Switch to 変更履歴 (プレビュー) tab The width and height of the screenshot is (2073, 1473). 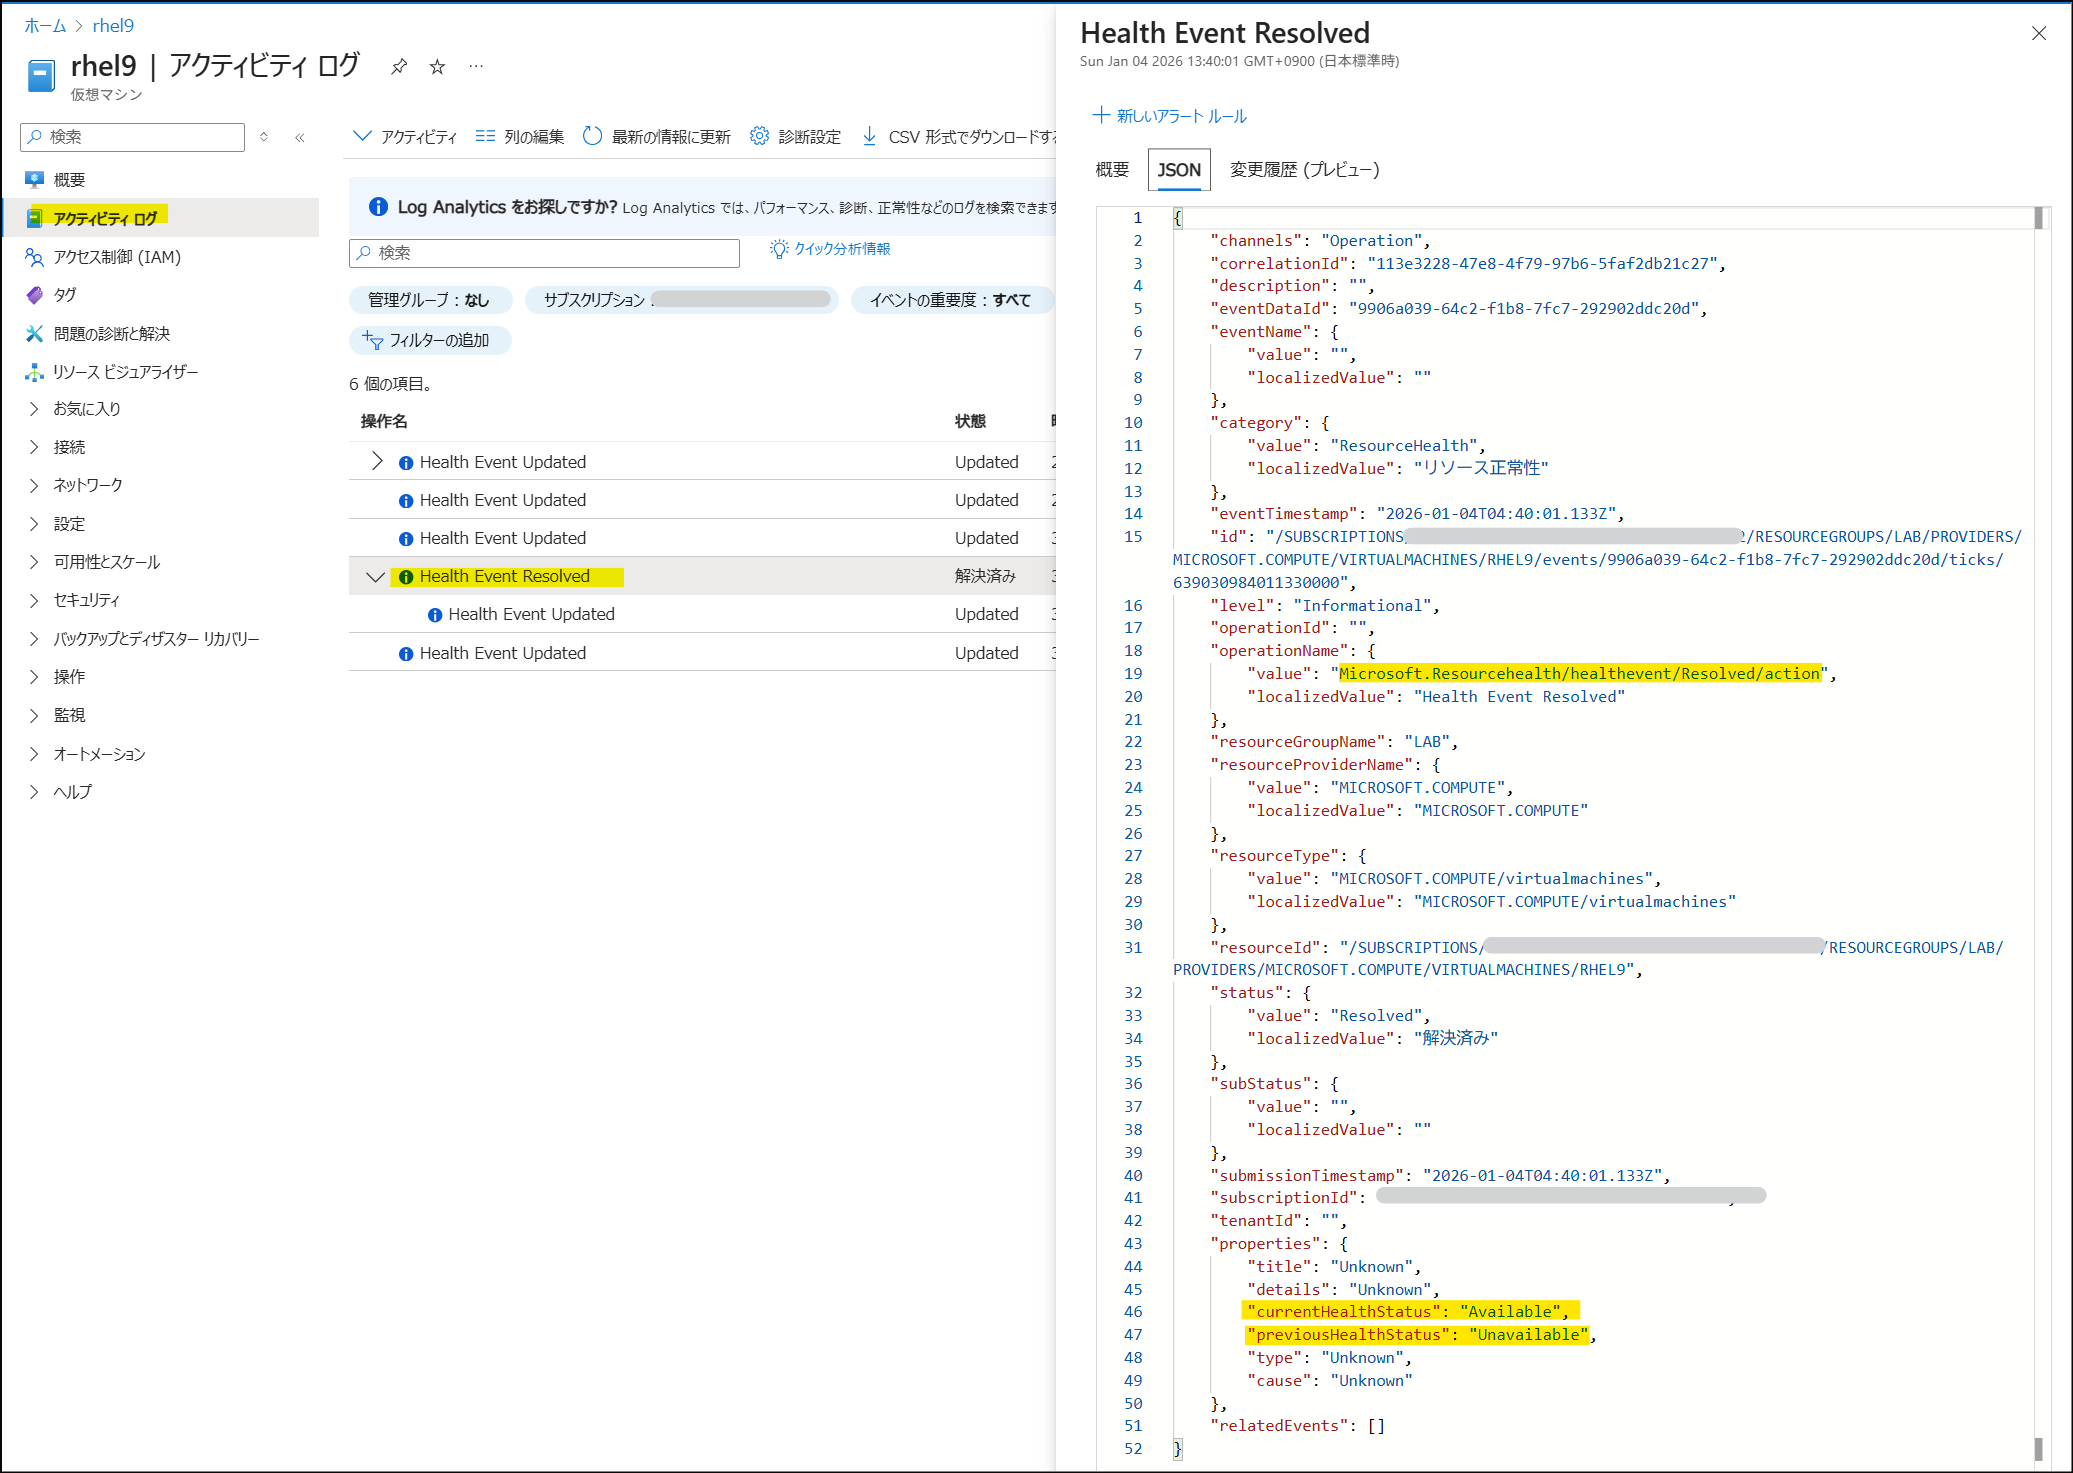point(1304,170)
